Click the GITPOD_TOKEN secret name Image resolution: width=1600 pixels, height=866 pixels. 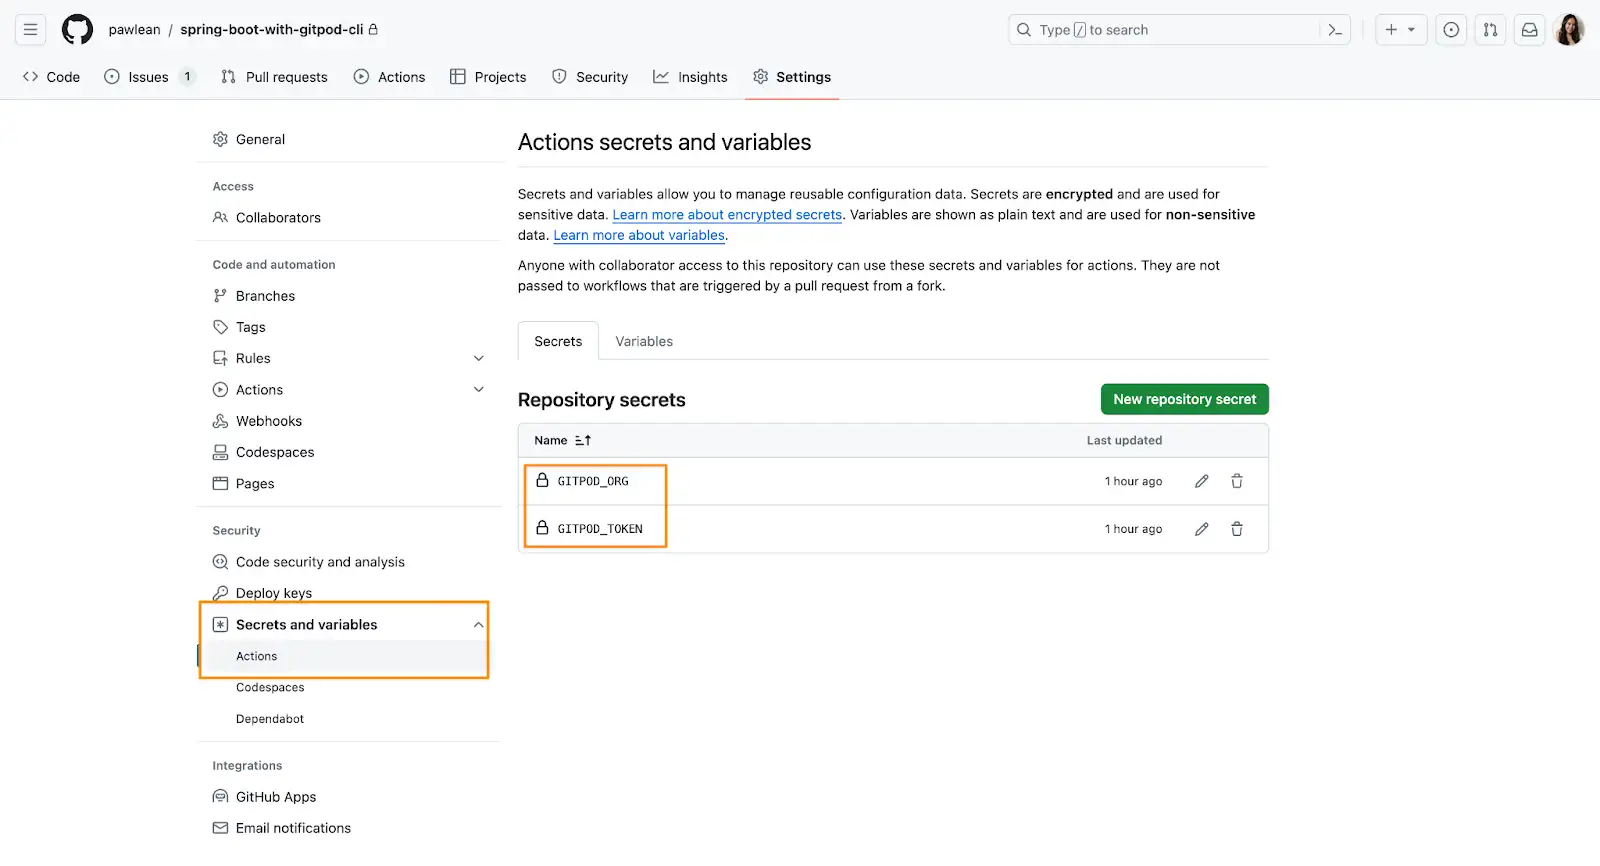[600, 529]
